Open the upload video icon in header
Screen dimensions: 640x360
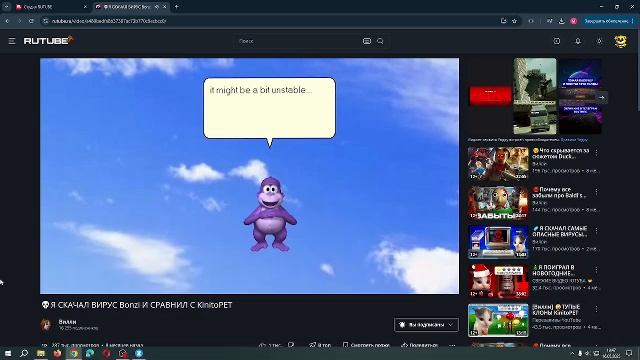pyautogui.click(x=557, y=41)
